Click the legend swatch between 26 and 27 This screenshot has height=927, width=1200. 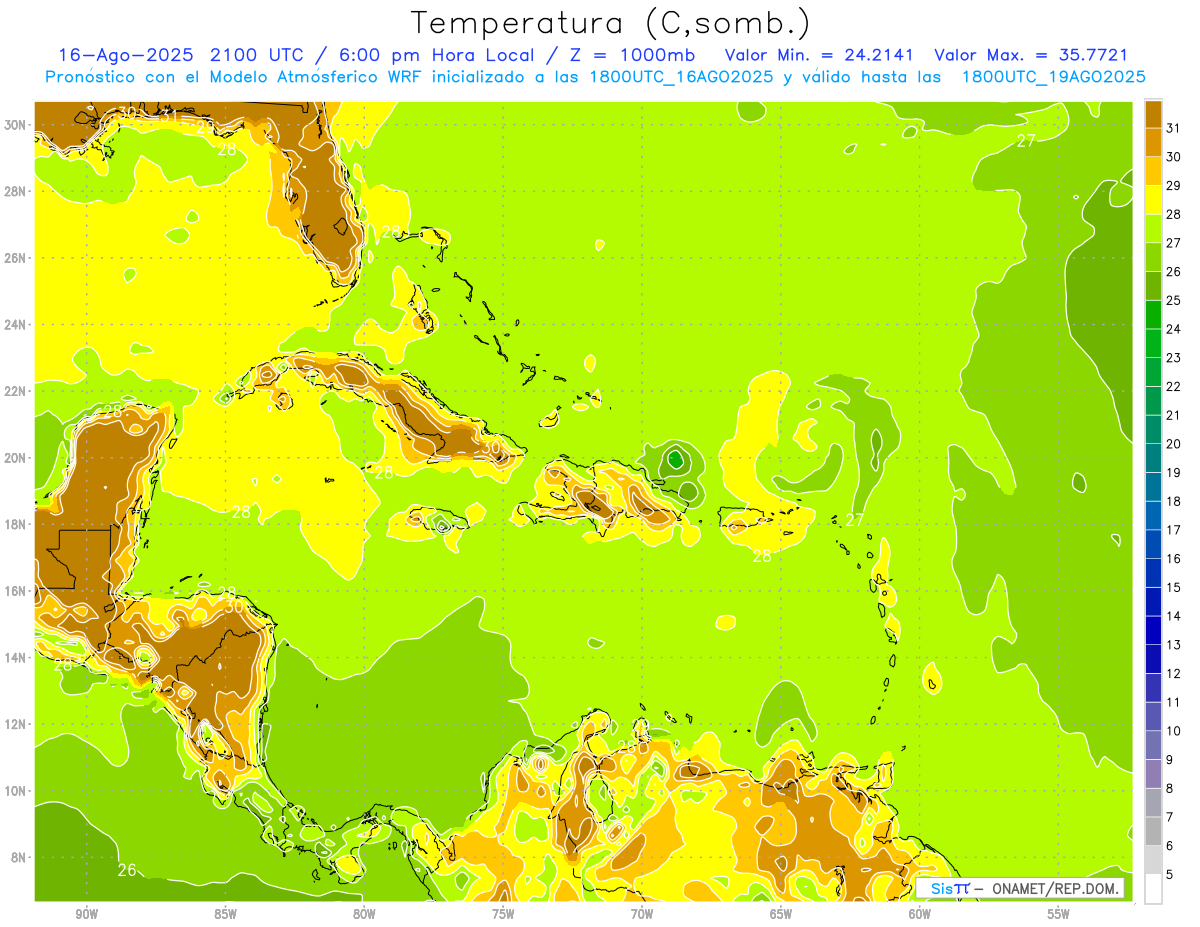[1153, 256]
